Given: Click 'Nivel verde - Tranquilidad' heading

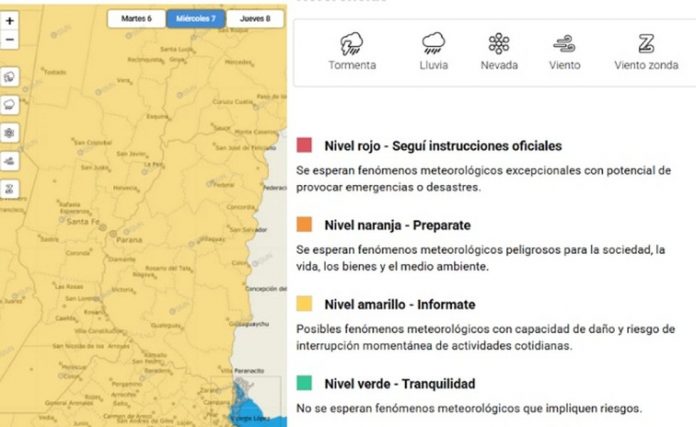Looking at the screenshot, I should (399, 384).
